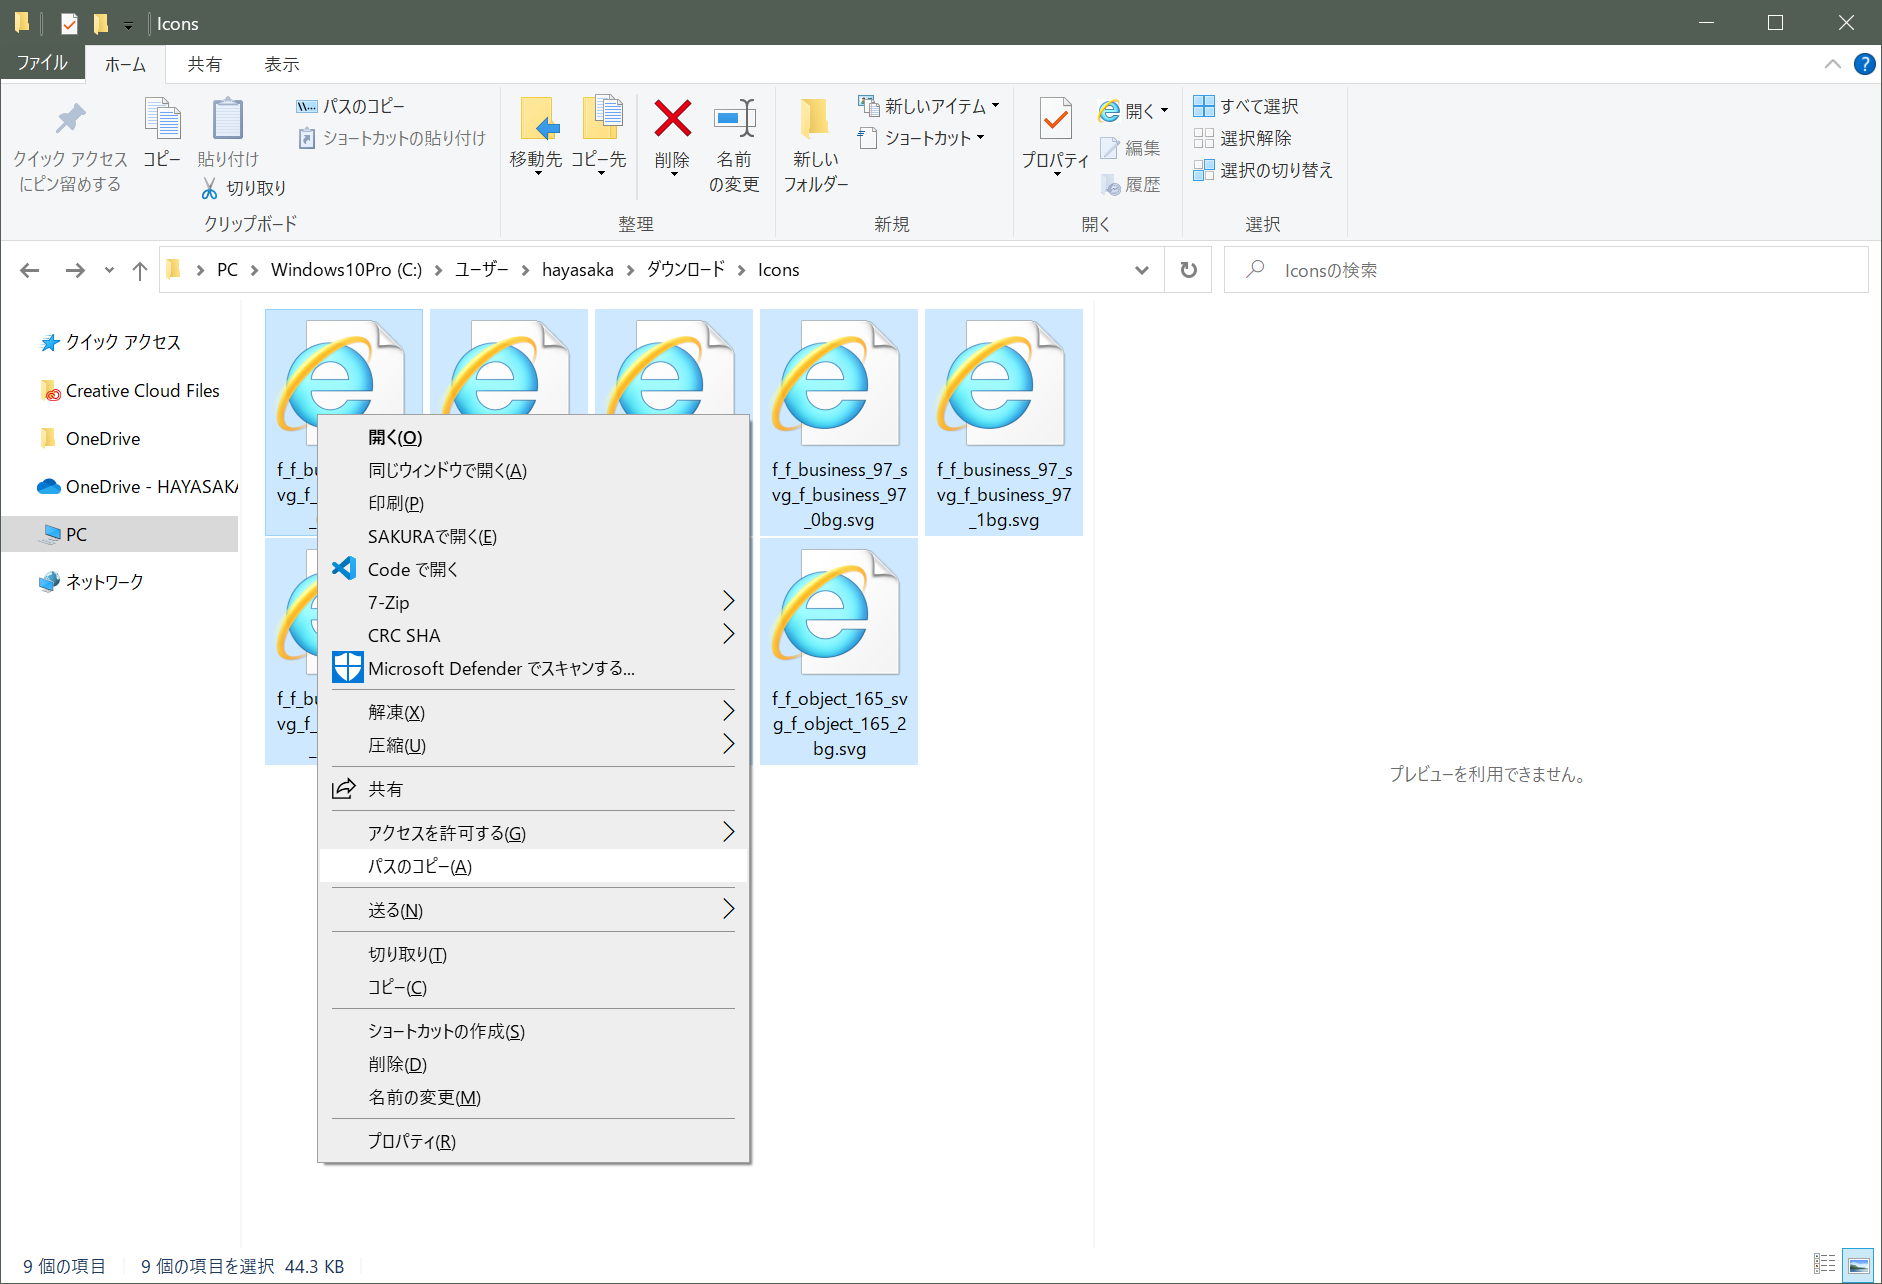Open the ファイル tab
1882x1284 pixels.
(42, 64)
